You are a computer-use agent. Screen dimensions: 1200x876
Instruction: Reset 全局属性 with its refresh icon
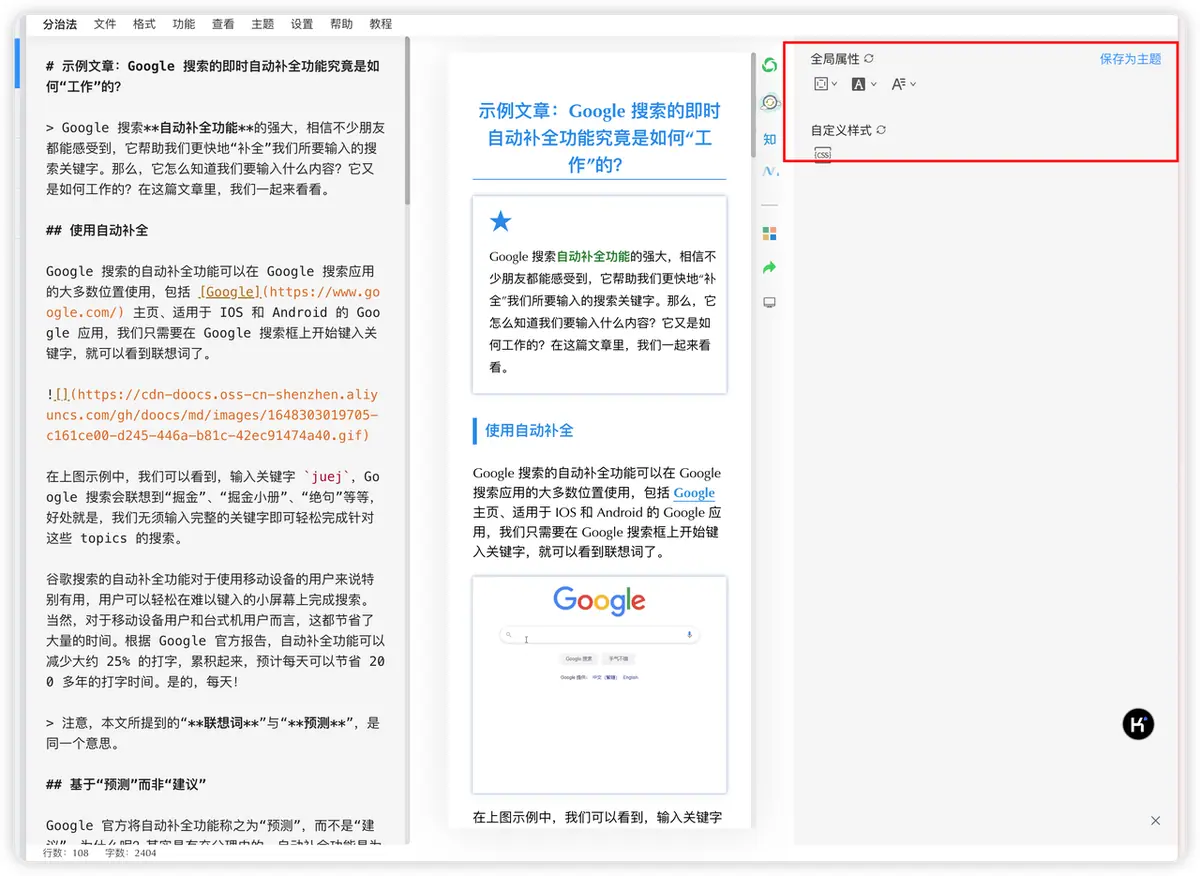pyautogui.click(x=869, y=59)
